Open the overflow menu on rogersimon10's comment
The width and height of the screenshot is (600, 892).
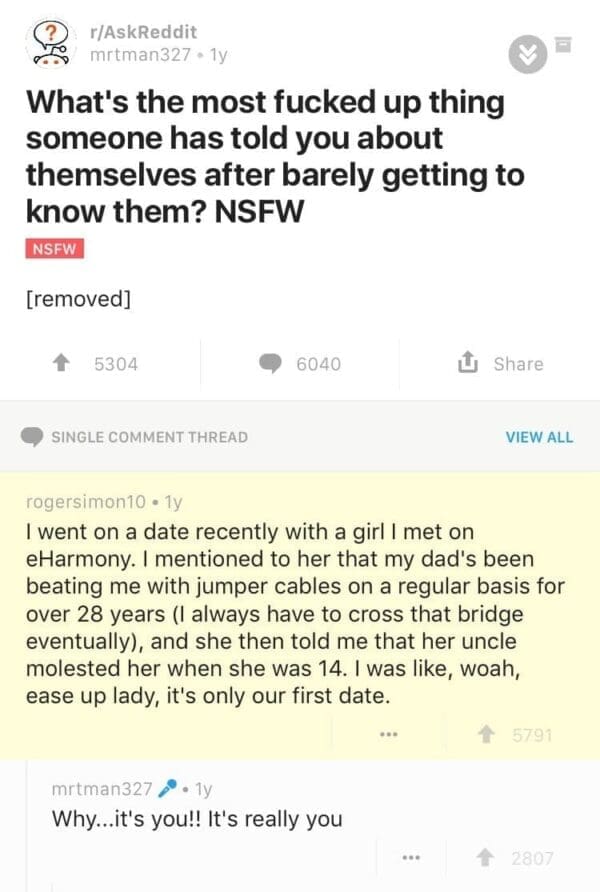(388, 732)
